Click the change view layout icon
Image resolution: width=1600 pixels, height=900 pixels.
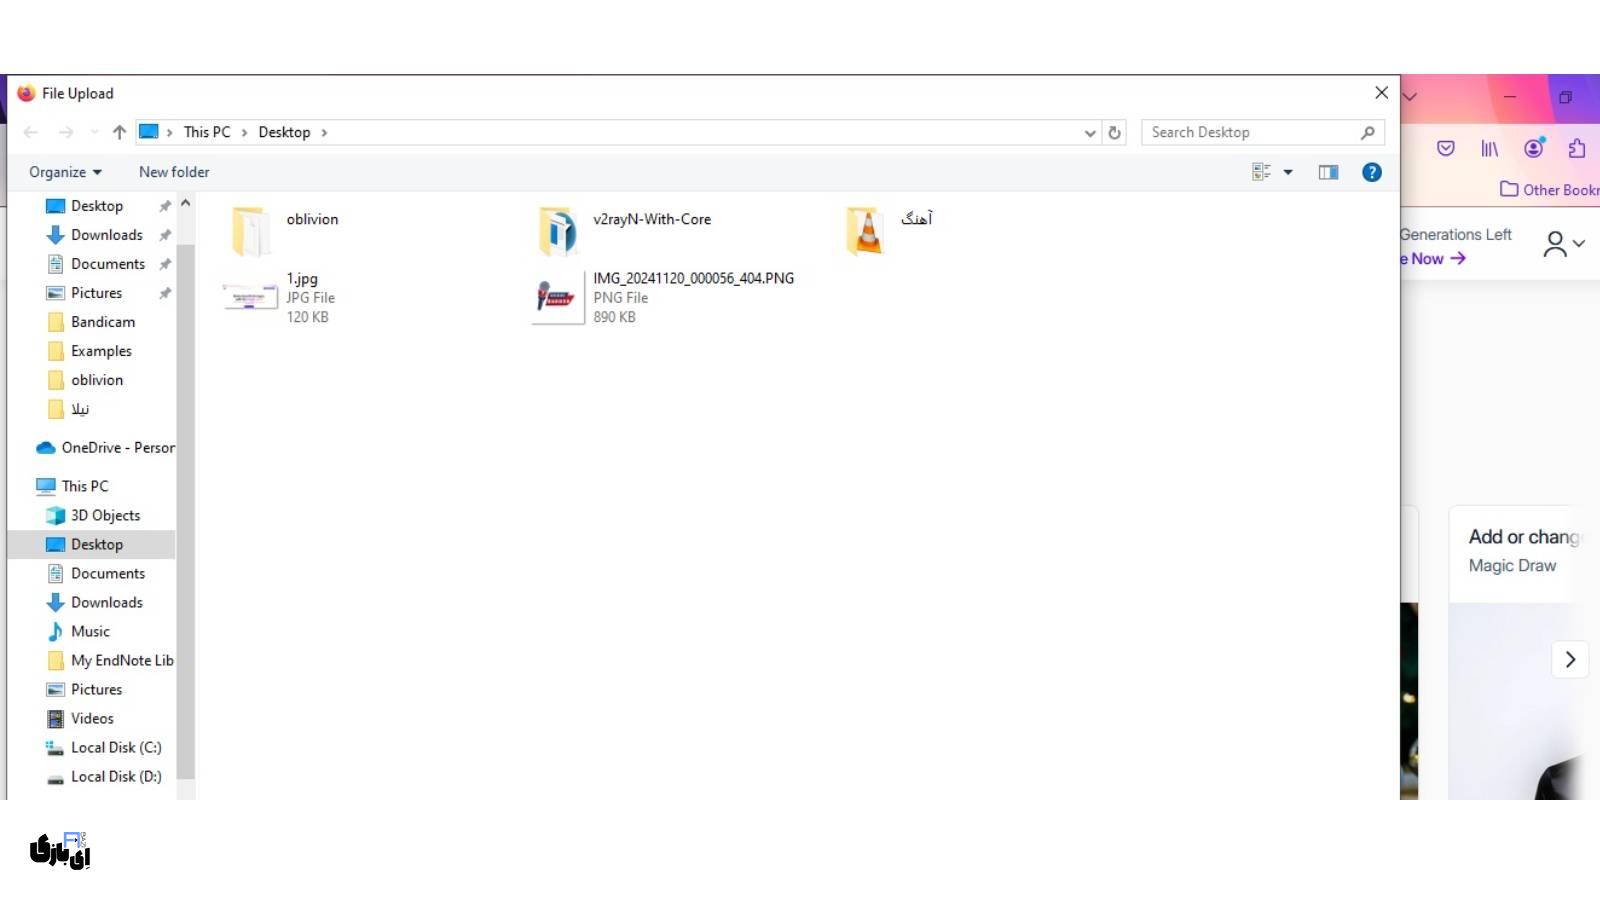click(1261, 172)
